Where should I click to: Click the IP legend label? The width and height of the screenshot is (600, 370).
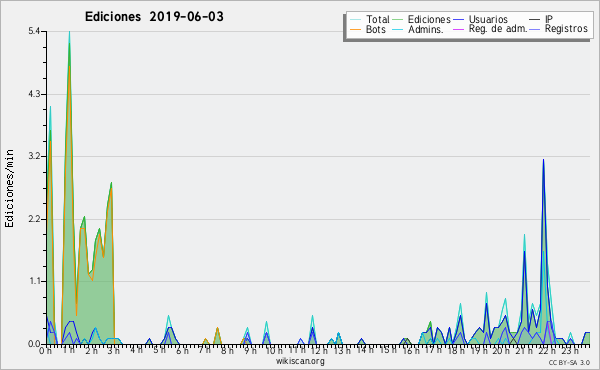(x=549, y=19)
